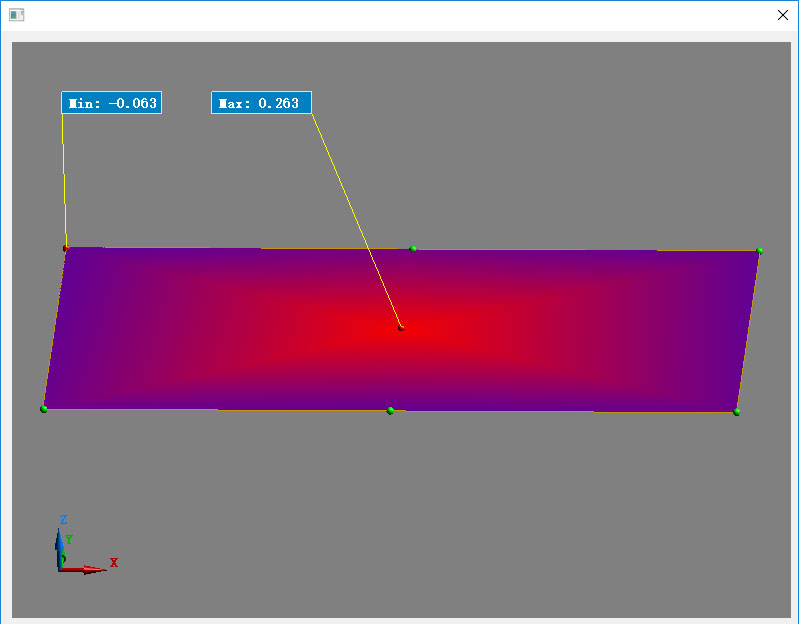This screenshot has width=799, height=624.
Task: Pick the green top-right corner point
Action: click(759, 251)
